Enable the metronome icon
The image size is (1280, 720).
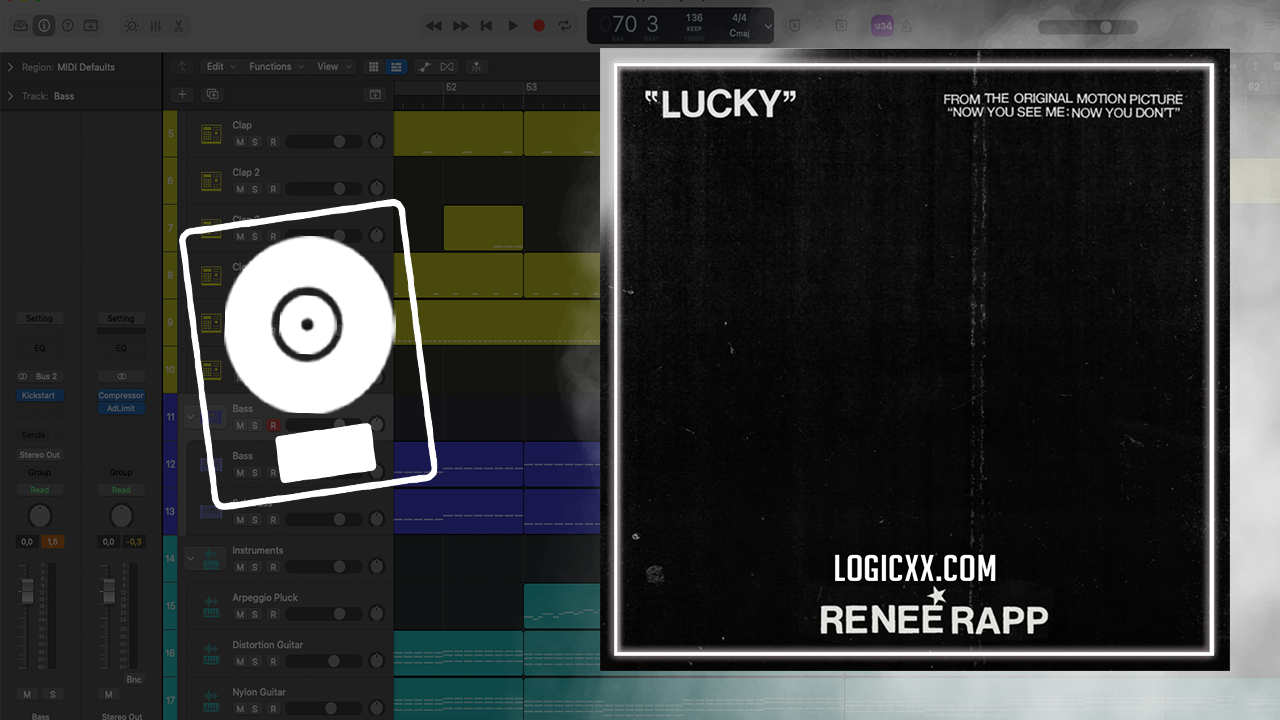tap(906, 26)
